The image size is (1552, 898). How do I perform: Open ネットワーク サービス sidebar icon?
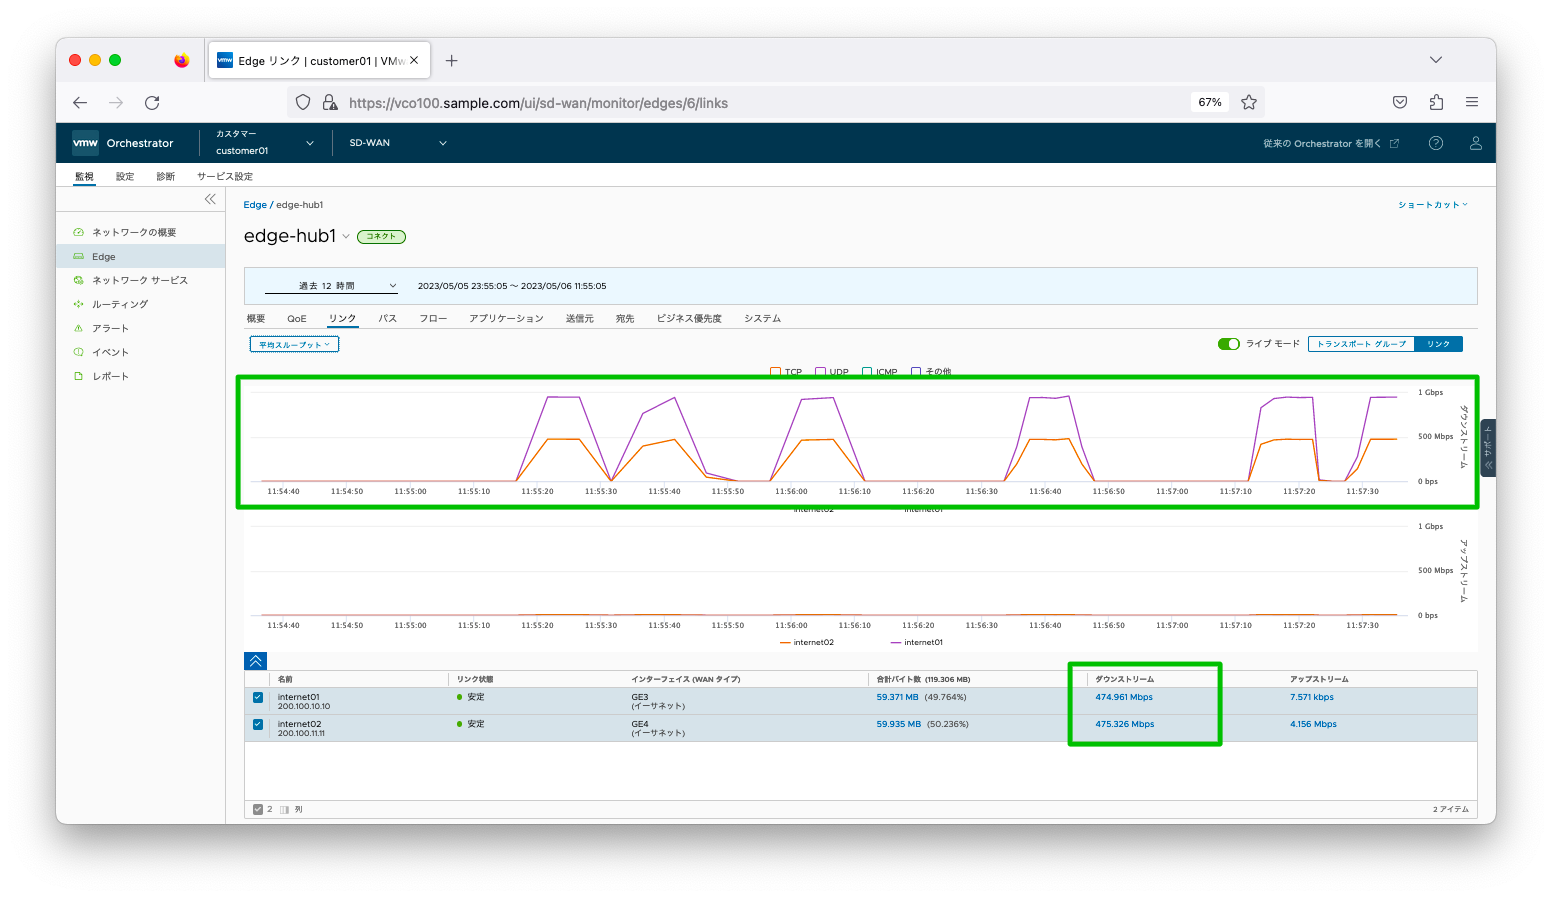(x=78, y=280)
